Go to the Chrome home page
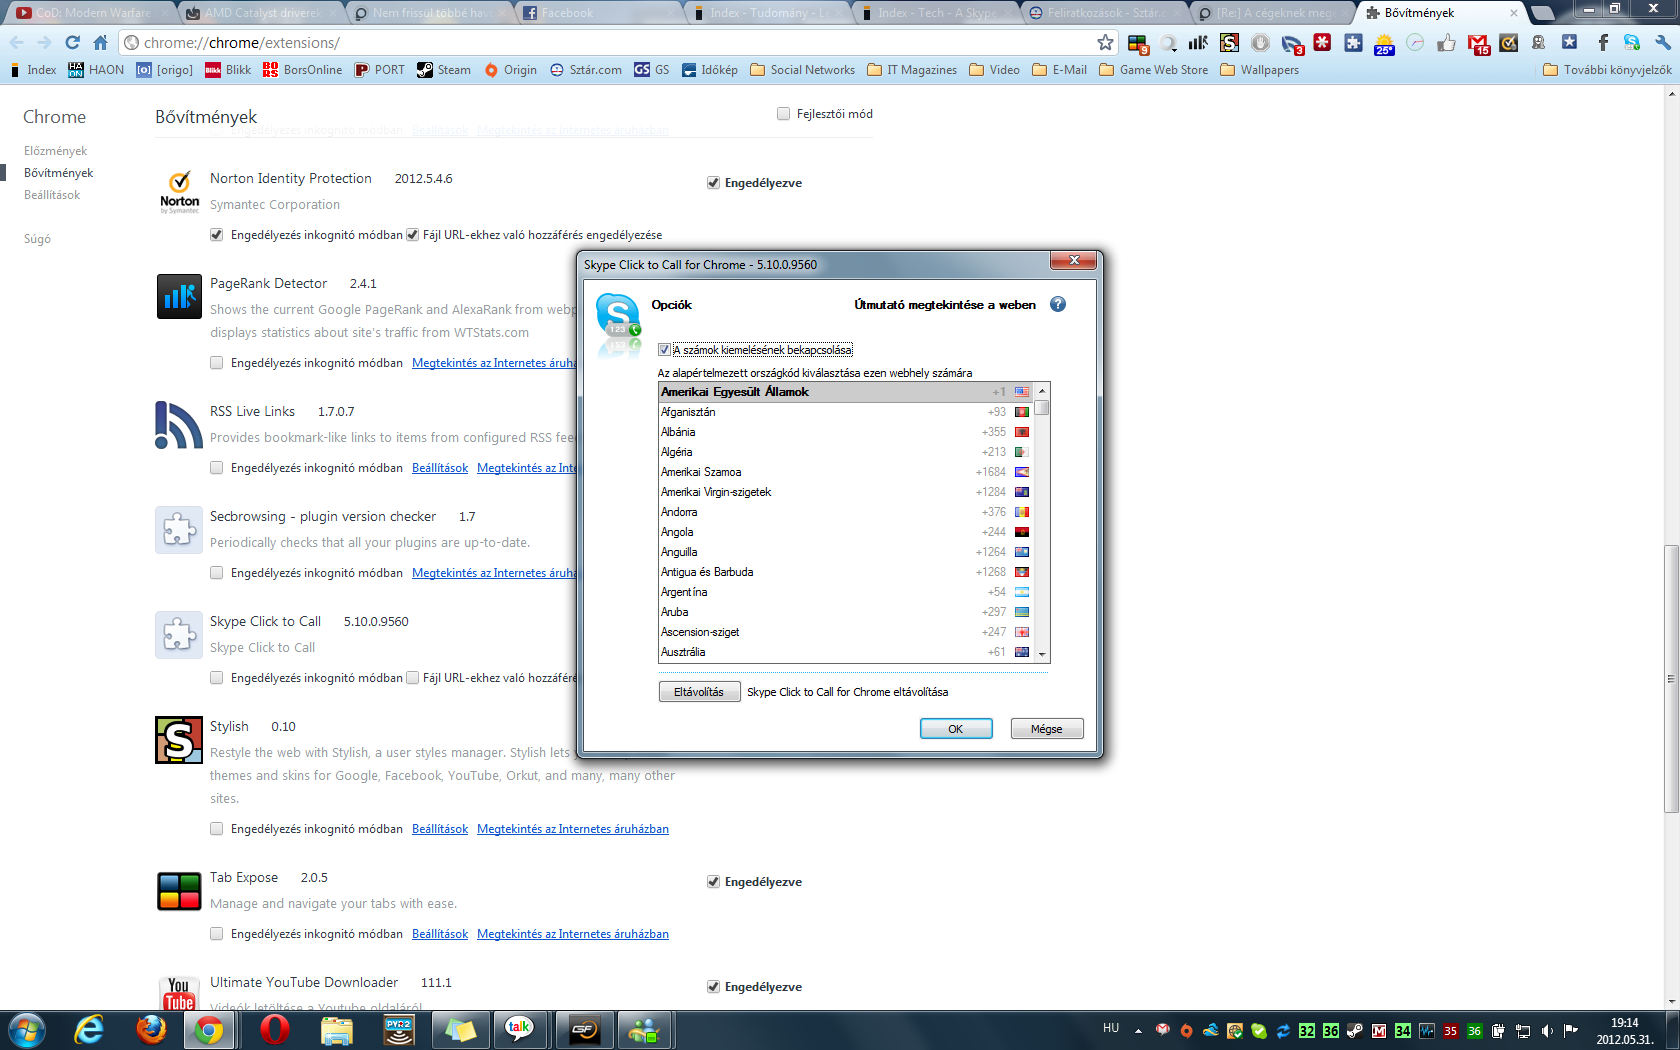The height and width of the screenshot is (1050, 1680). tap(100, 43)
